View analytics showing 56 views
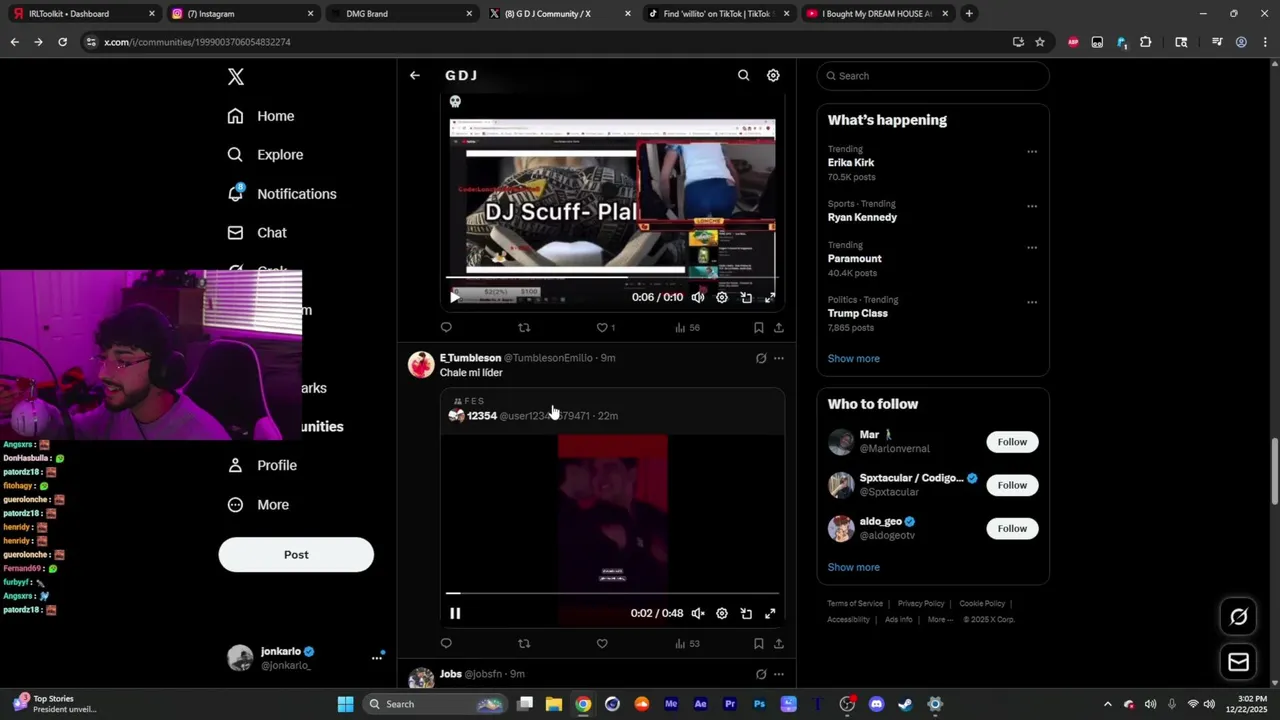The image size is (1280, 720). [687, 327]
